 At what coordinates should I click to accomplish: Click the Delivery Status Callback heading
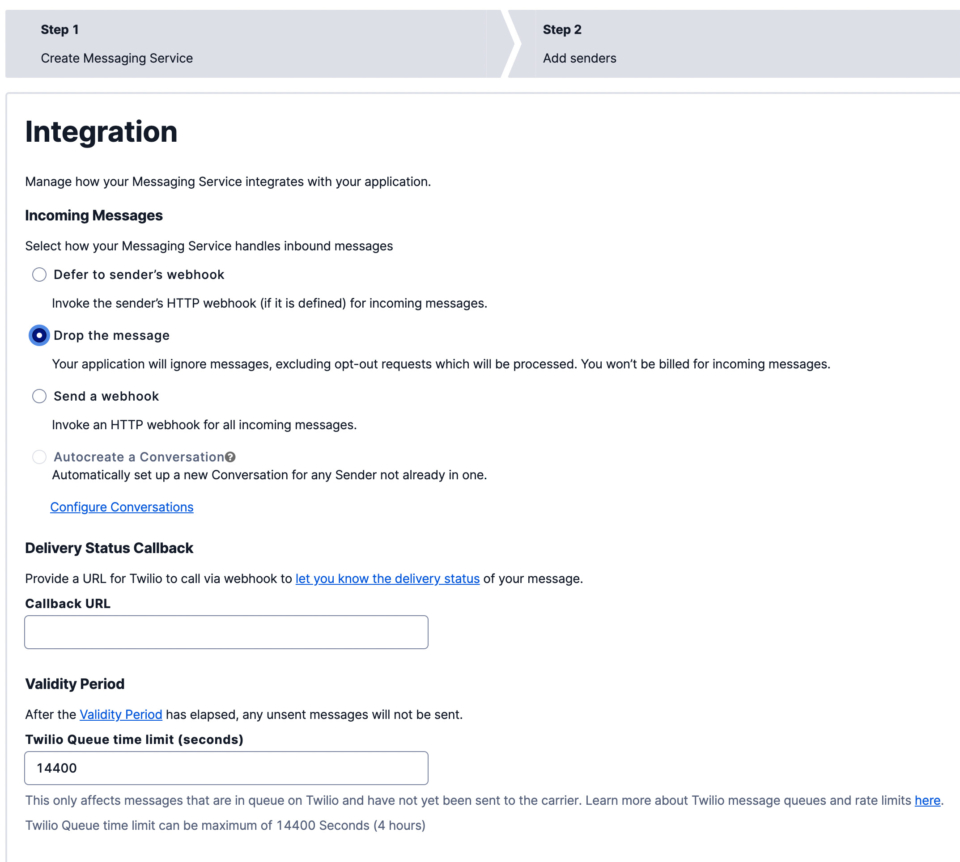(x=109, y=548)
